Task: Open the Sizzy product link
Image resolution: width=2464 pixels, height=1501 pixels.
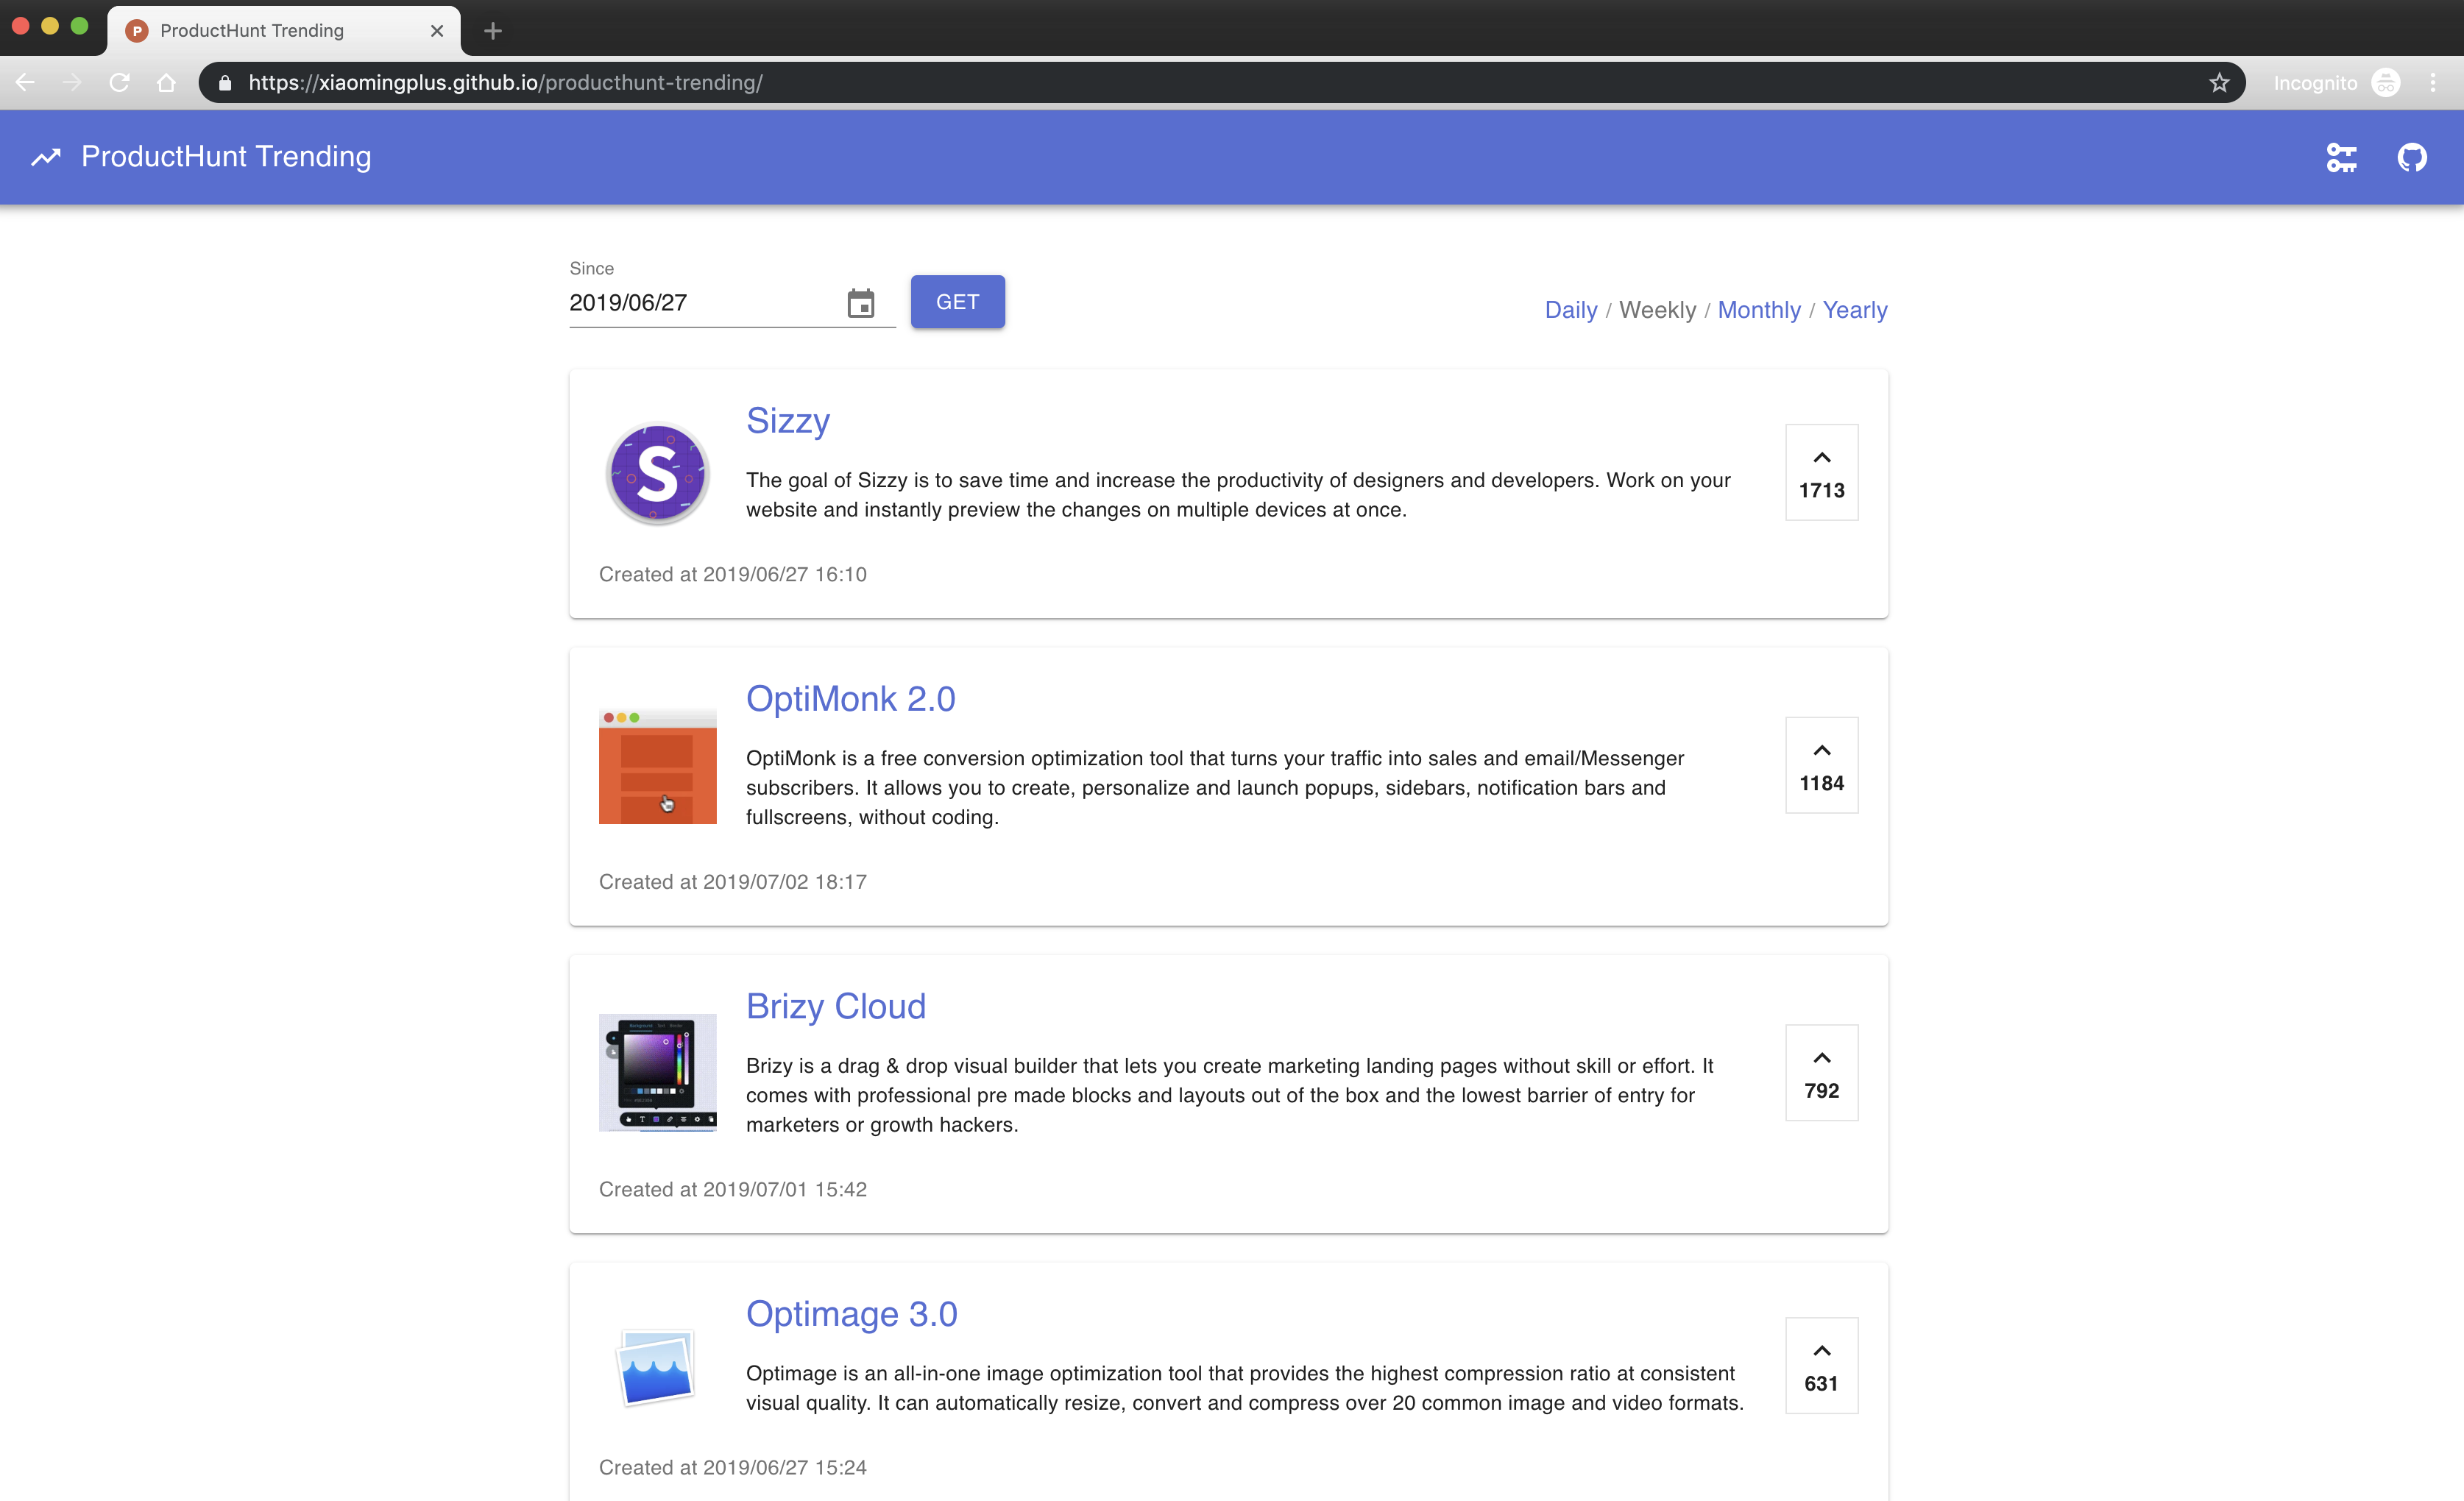Action: 787,421
